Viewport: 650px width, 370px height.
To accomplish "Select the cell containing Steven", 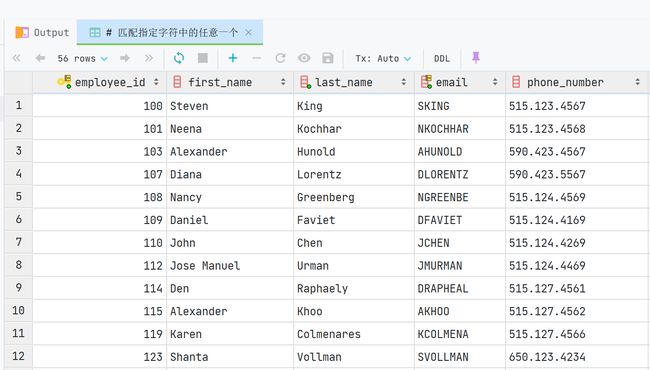I will tap(230, 106).
